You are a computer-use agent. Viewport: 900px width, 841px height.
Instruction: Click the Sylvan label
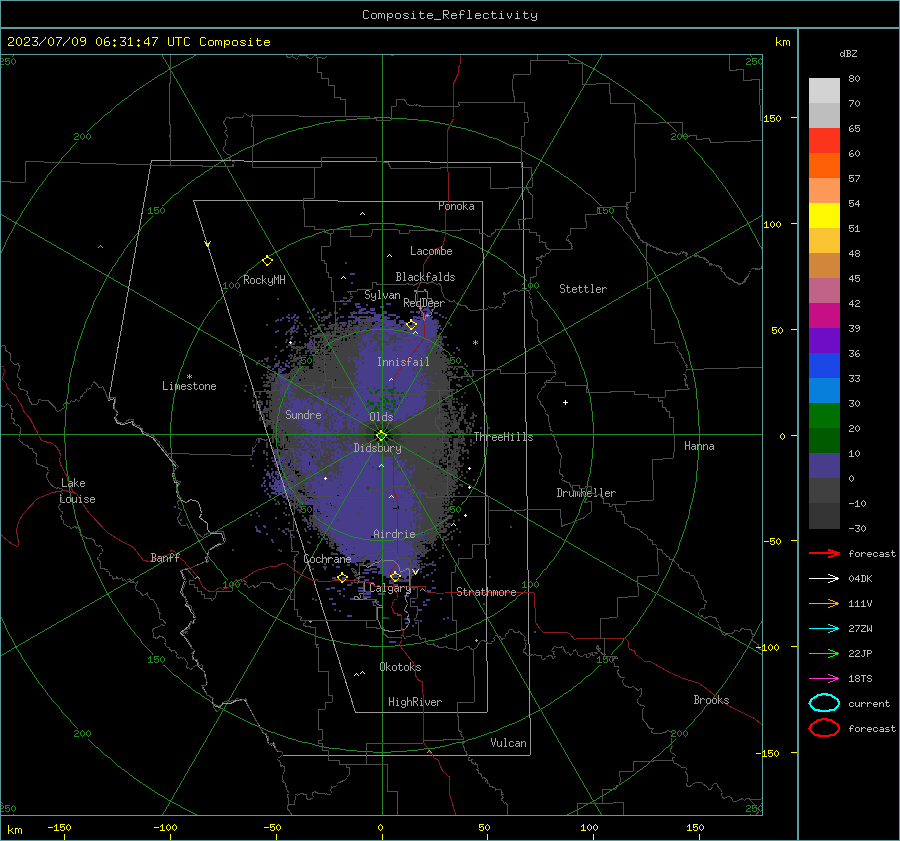[x=382, y=295]
